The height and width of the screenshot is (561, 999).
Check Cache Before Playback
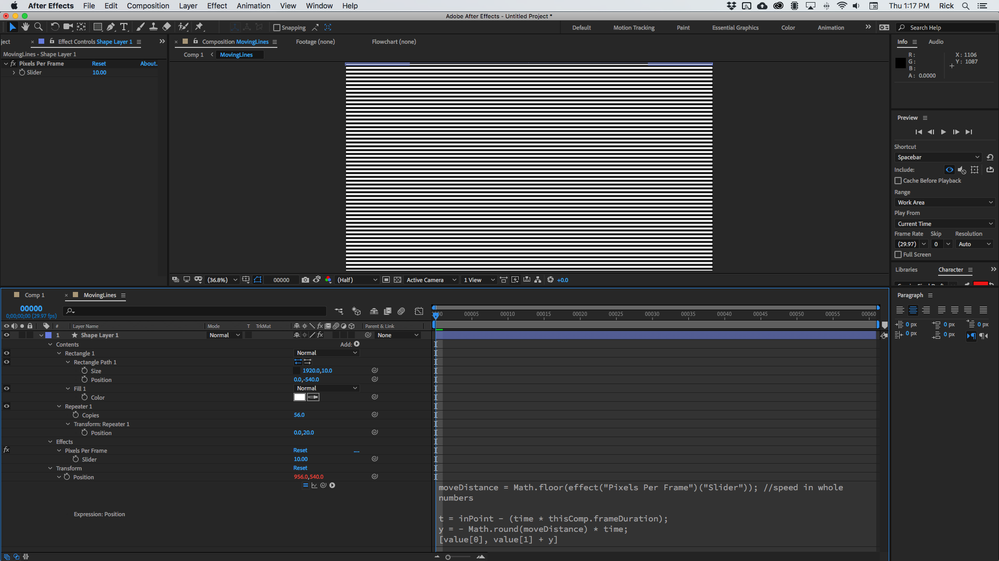(898, 181)
